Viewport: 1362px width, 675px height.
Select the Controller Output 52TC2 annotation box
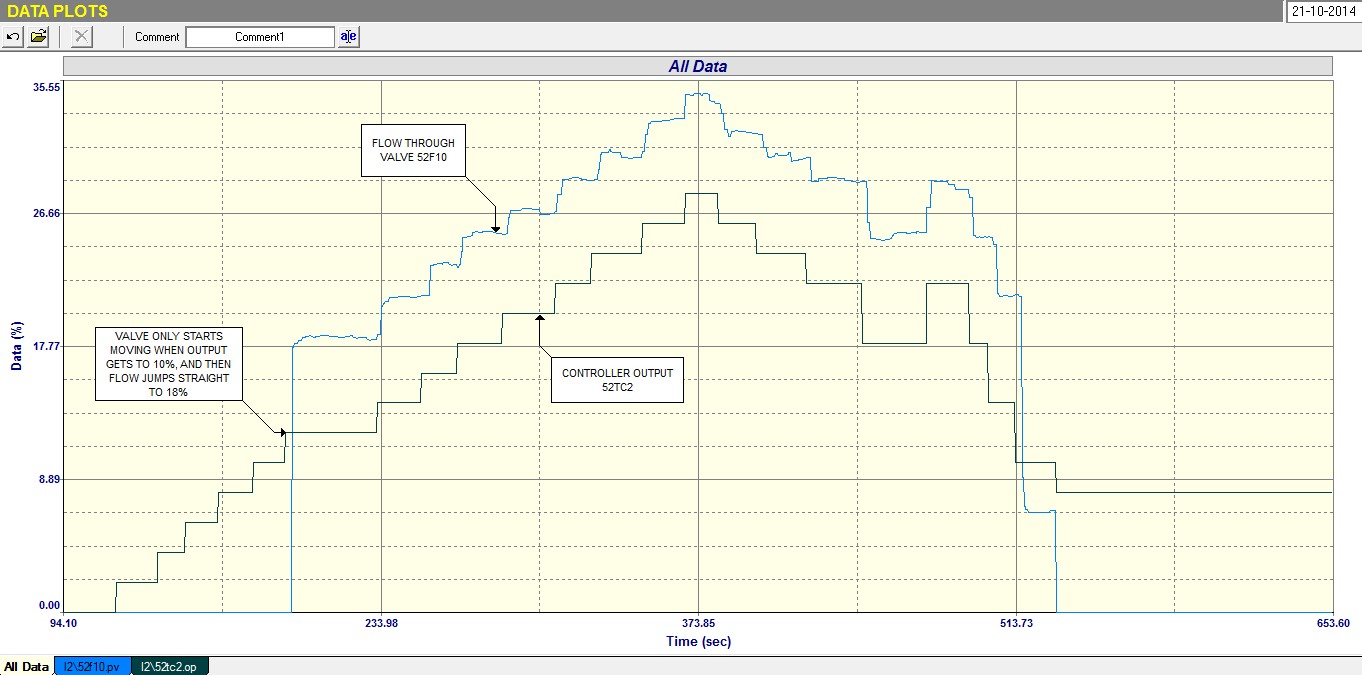pos(617,380)
